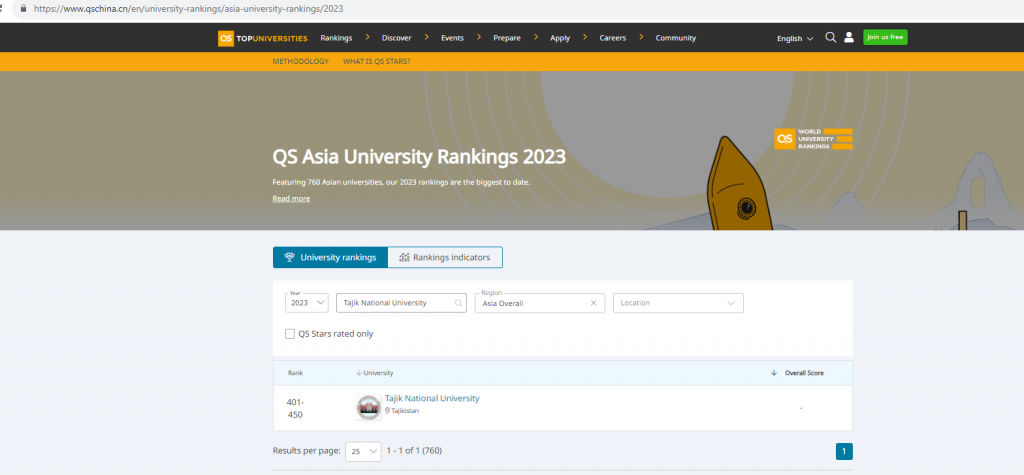Sort by Overall Score arrow

pos(774,373)
